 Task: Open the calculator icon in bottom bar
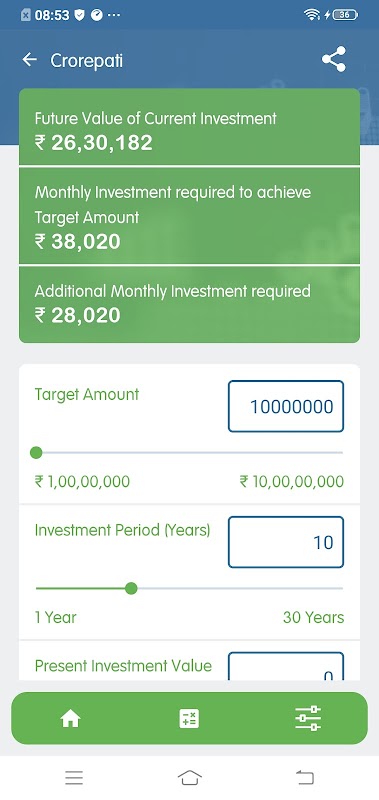(189, 719)
